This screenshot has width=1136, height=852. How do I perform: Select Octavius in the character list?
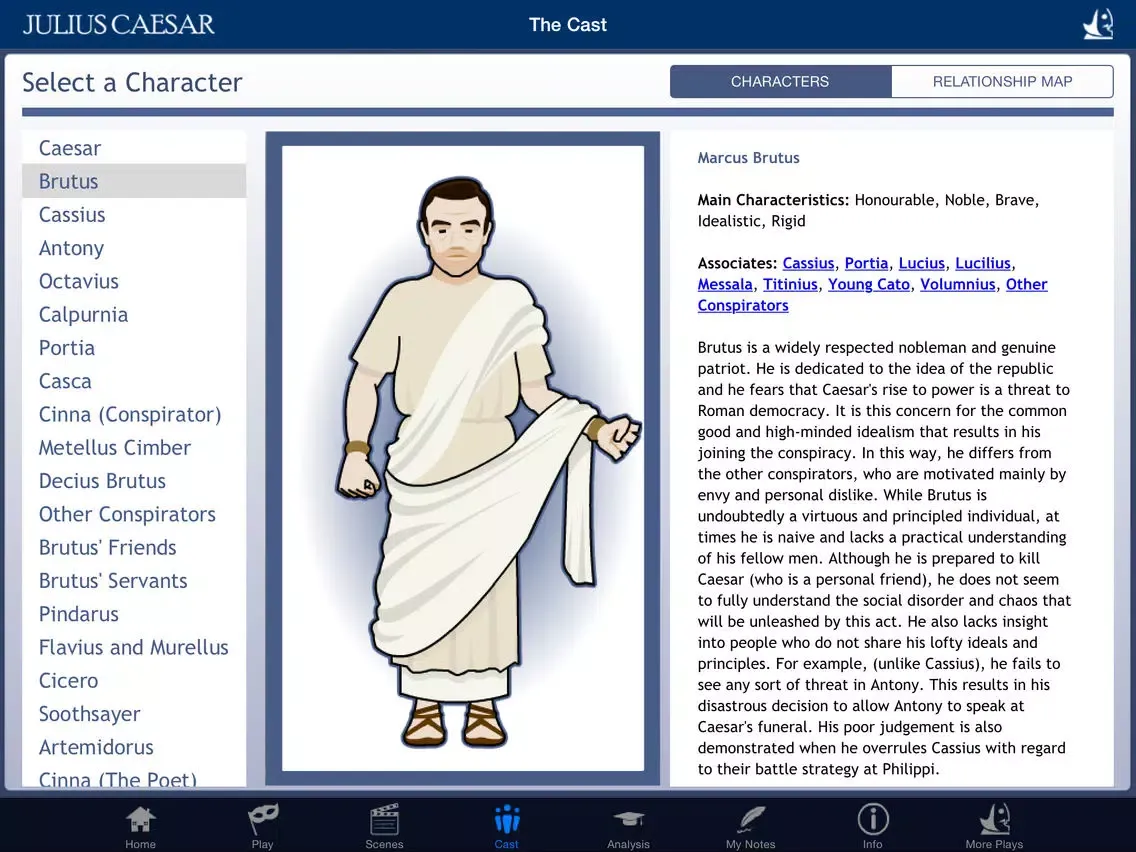(134, 281)
